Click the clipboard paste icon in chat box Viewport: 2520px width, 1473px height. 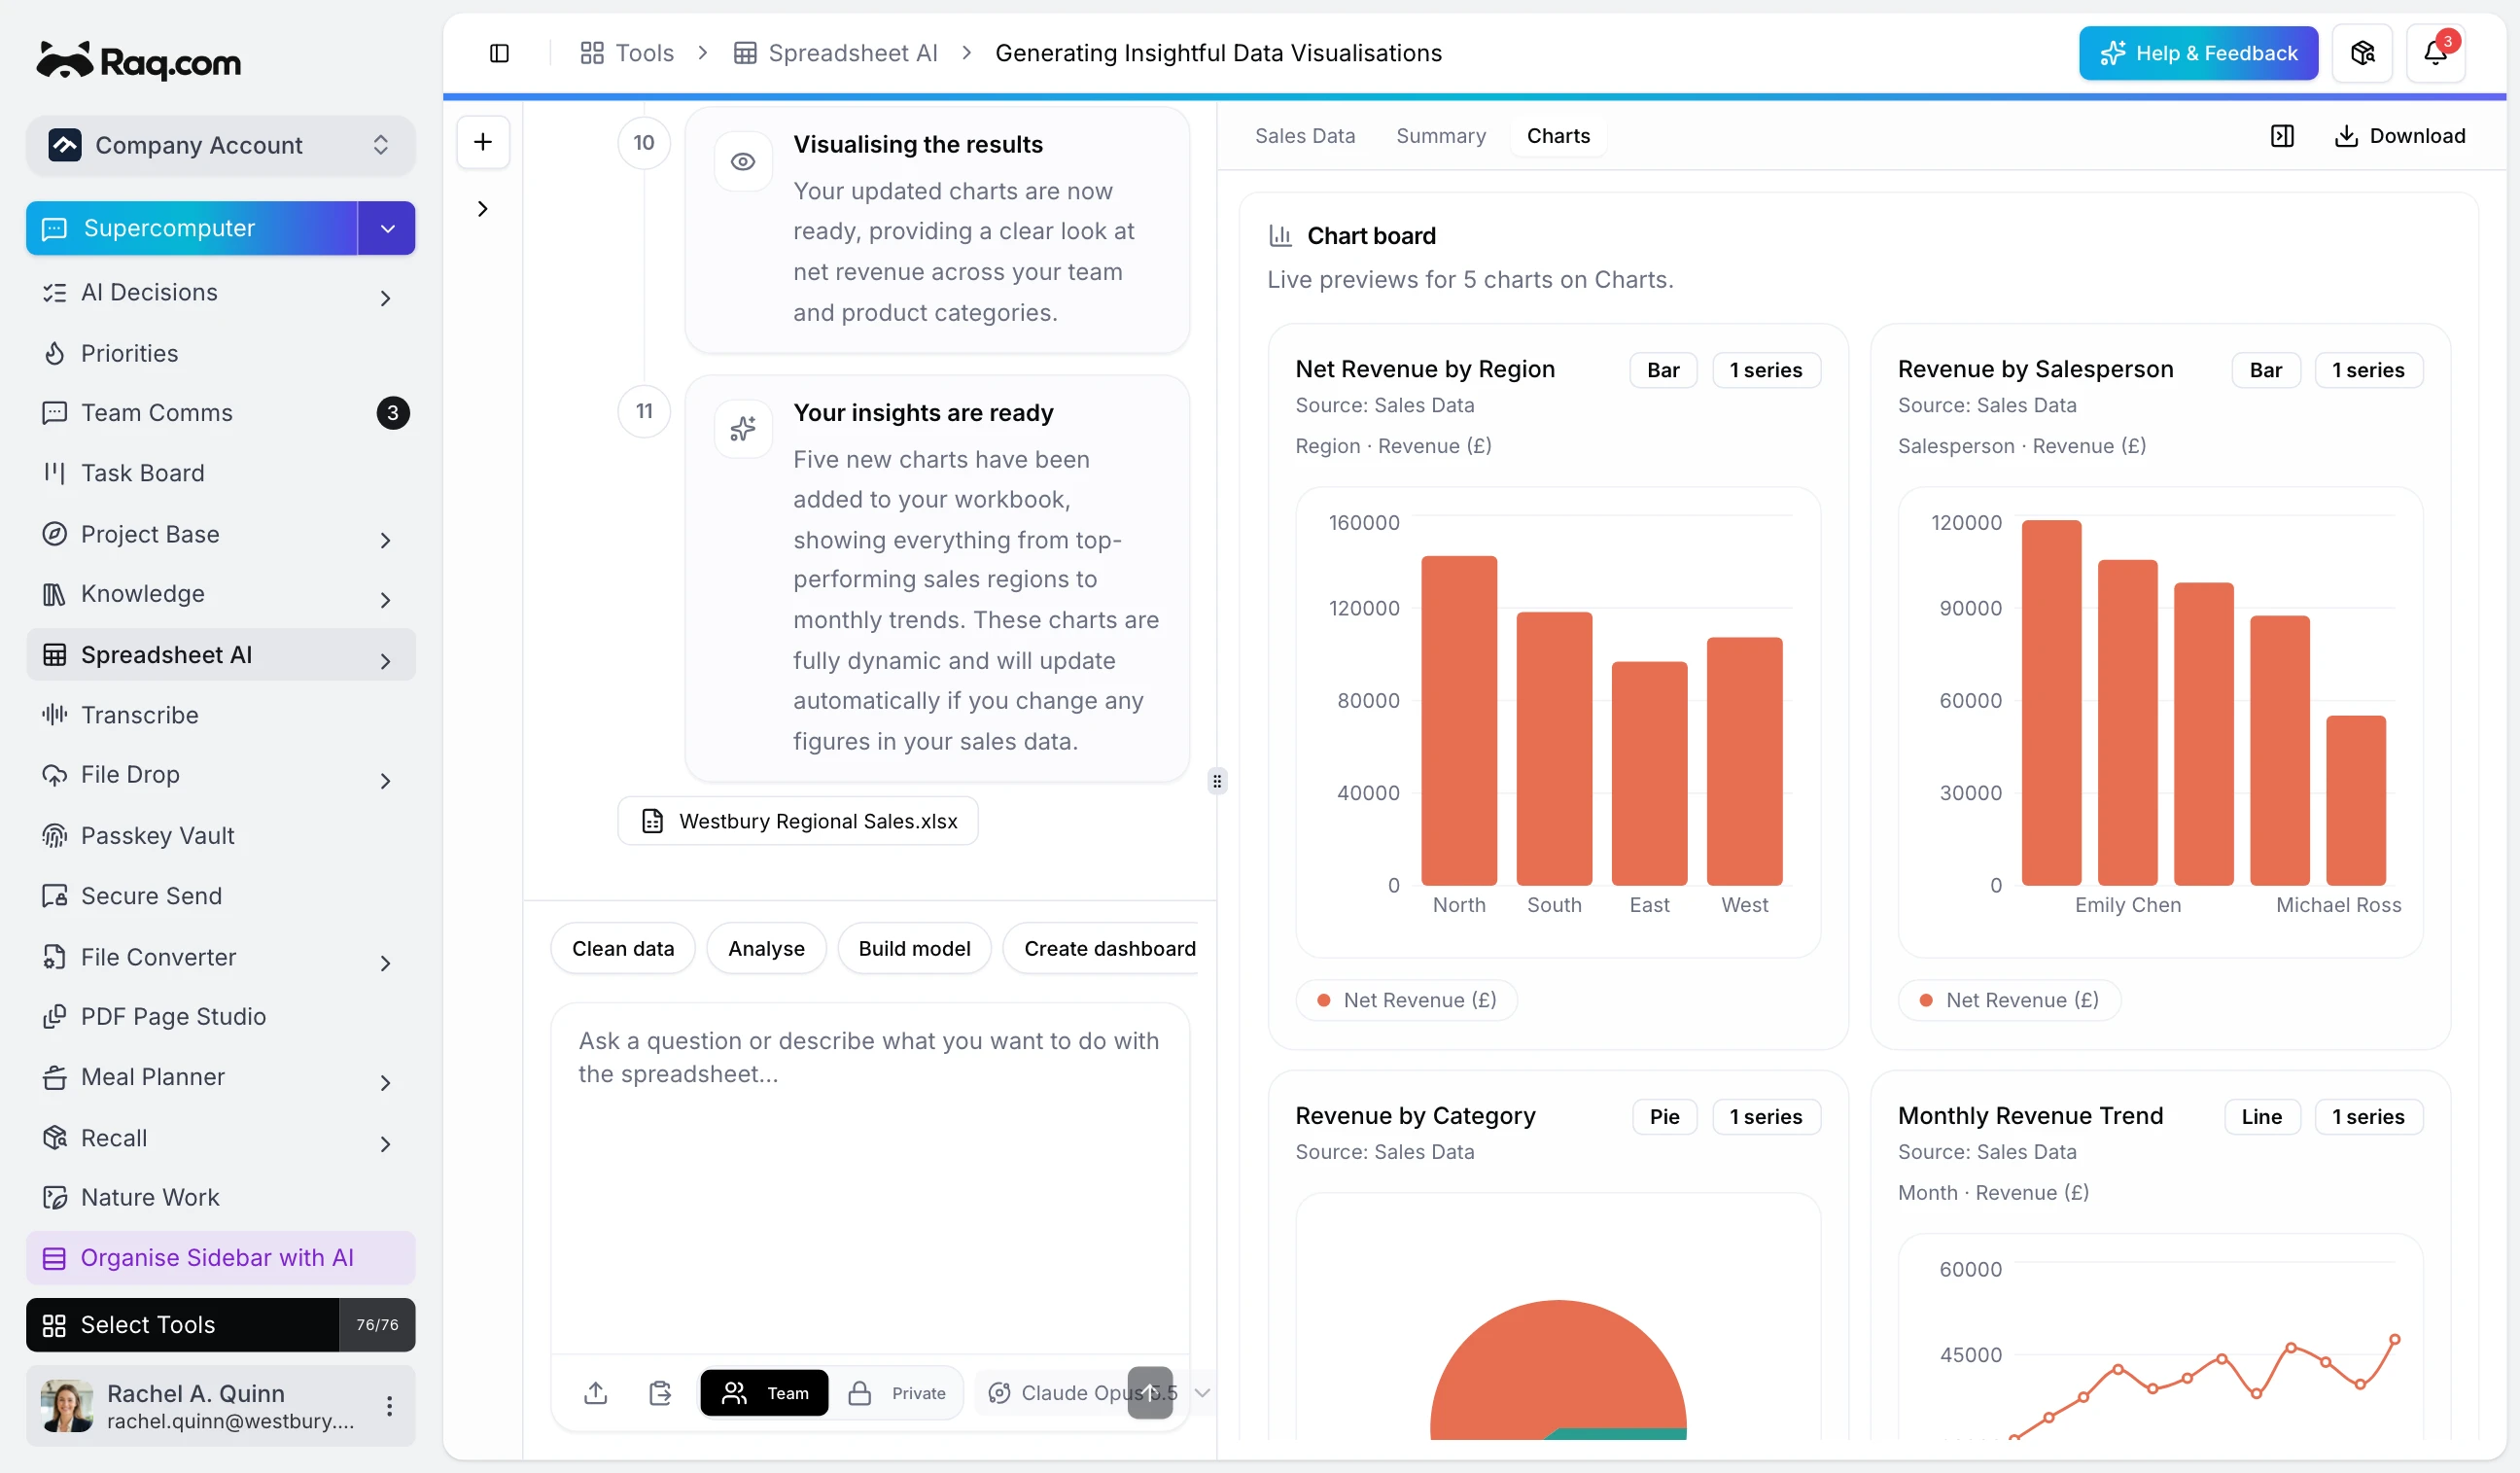pos(660,1393)
